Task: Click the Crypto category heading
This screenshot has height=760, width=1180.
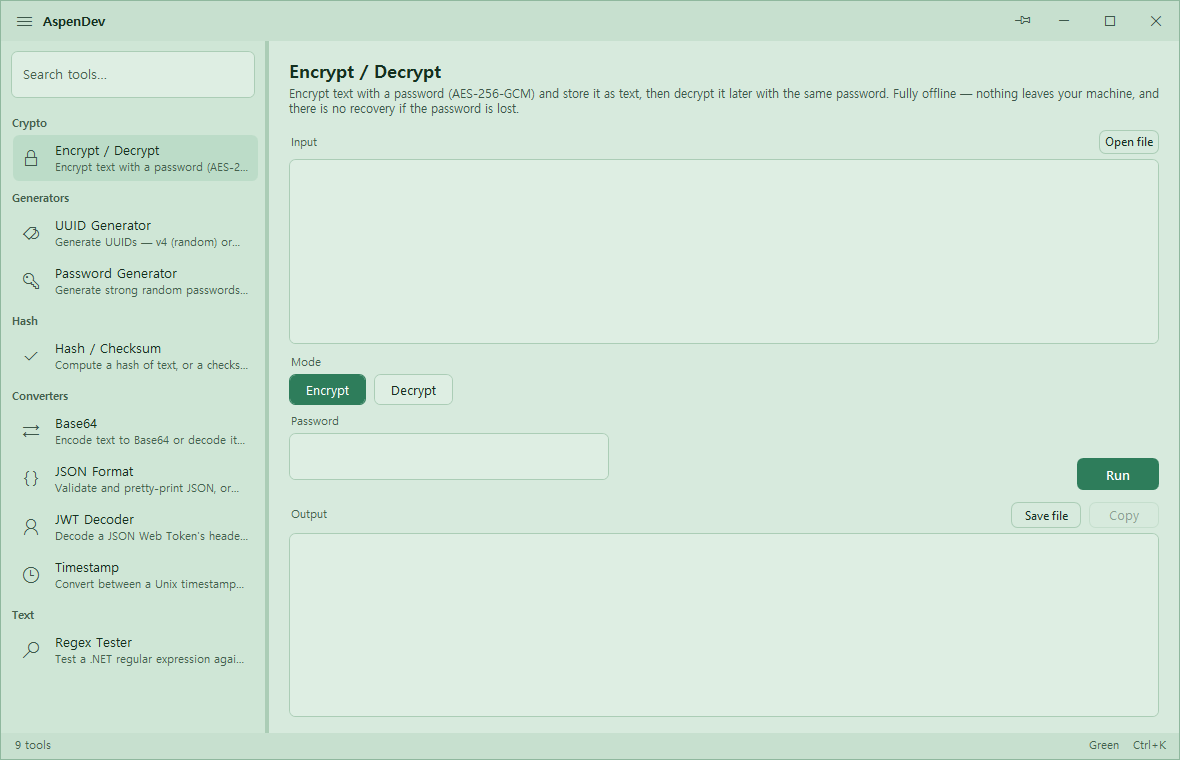Action: click(29, 123)
